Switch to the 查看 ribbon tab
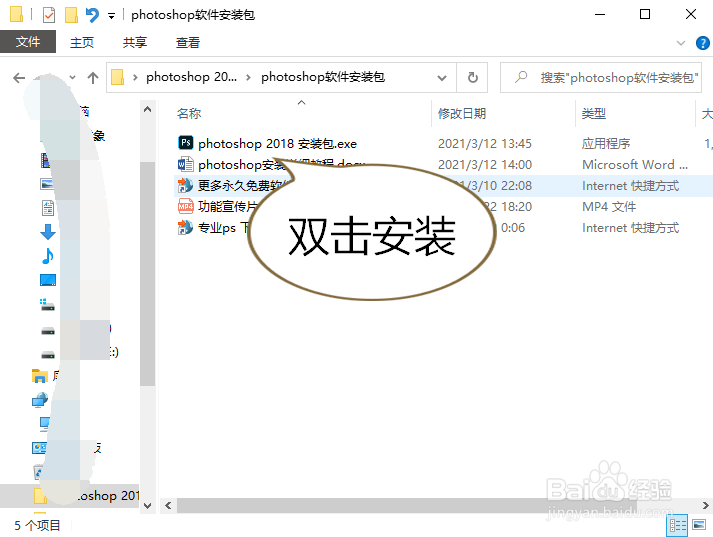This screenshot has width=713, height=537. [188, 42]
